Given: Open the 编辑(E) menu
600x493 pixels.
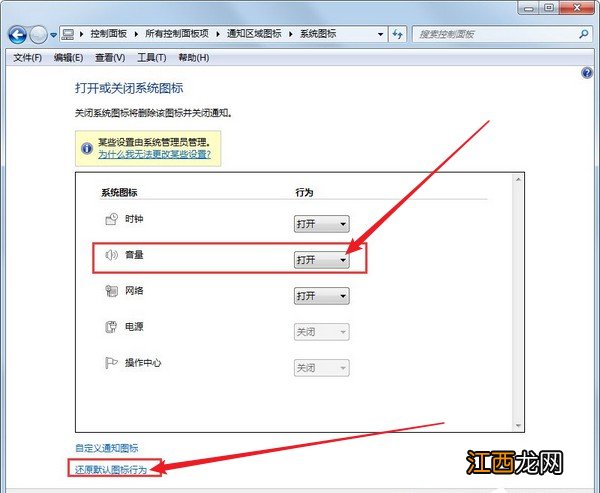Looking at the screenshot, I should pos(68,58).
